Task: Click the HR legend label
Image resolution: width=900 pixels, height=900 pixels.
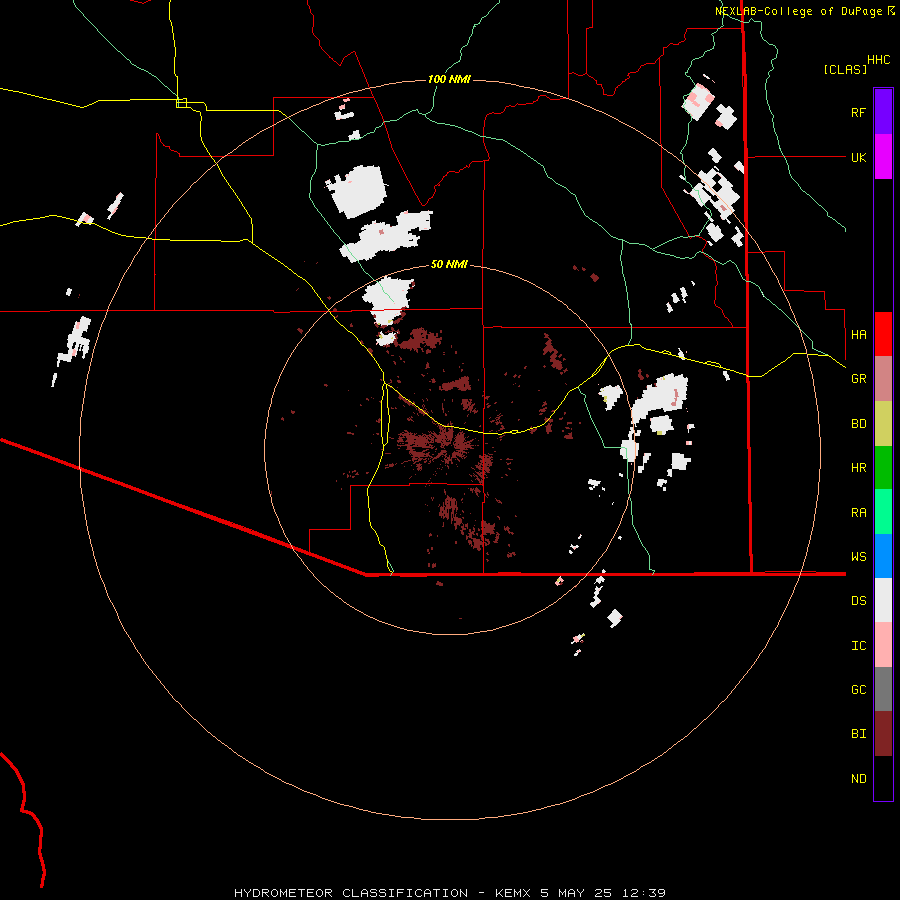Action: pyautogui.click(x=858, y=468)
